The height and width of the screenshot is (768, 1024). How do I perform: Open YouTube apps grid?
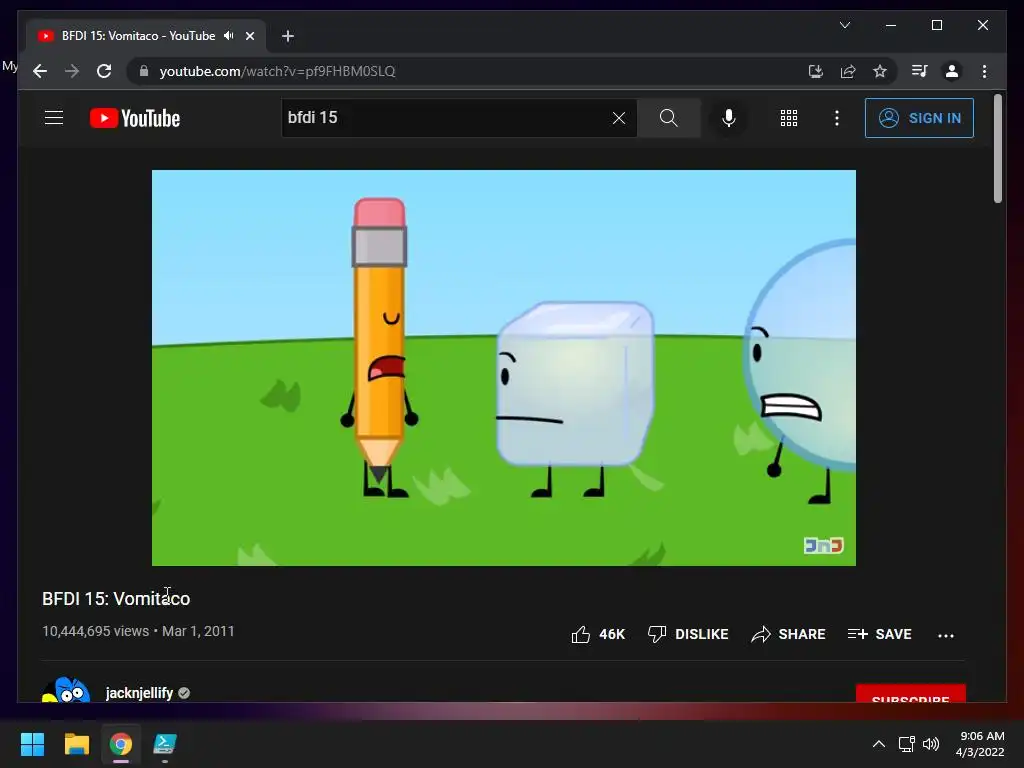tap(789, 118)
